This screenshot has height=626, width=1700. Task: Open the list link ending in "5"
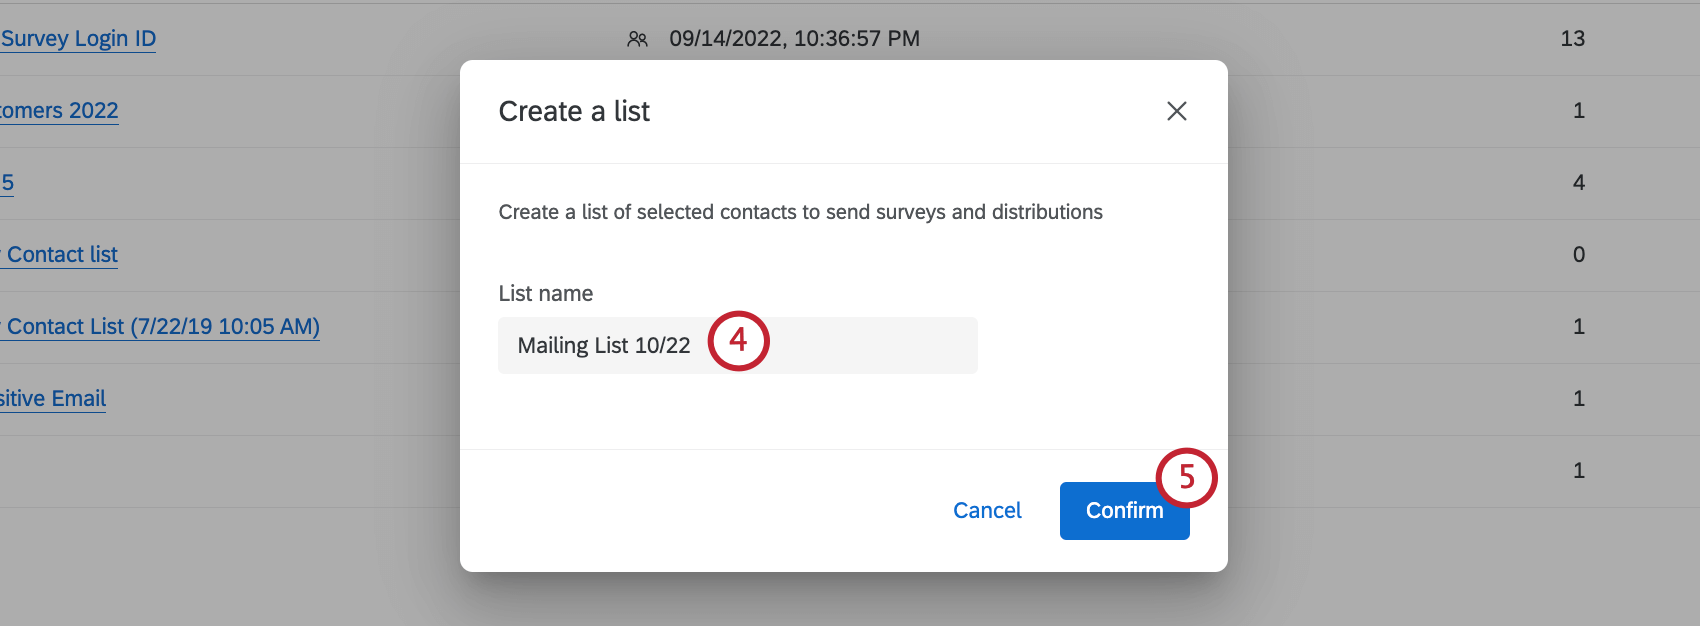(x=7, y=183)
